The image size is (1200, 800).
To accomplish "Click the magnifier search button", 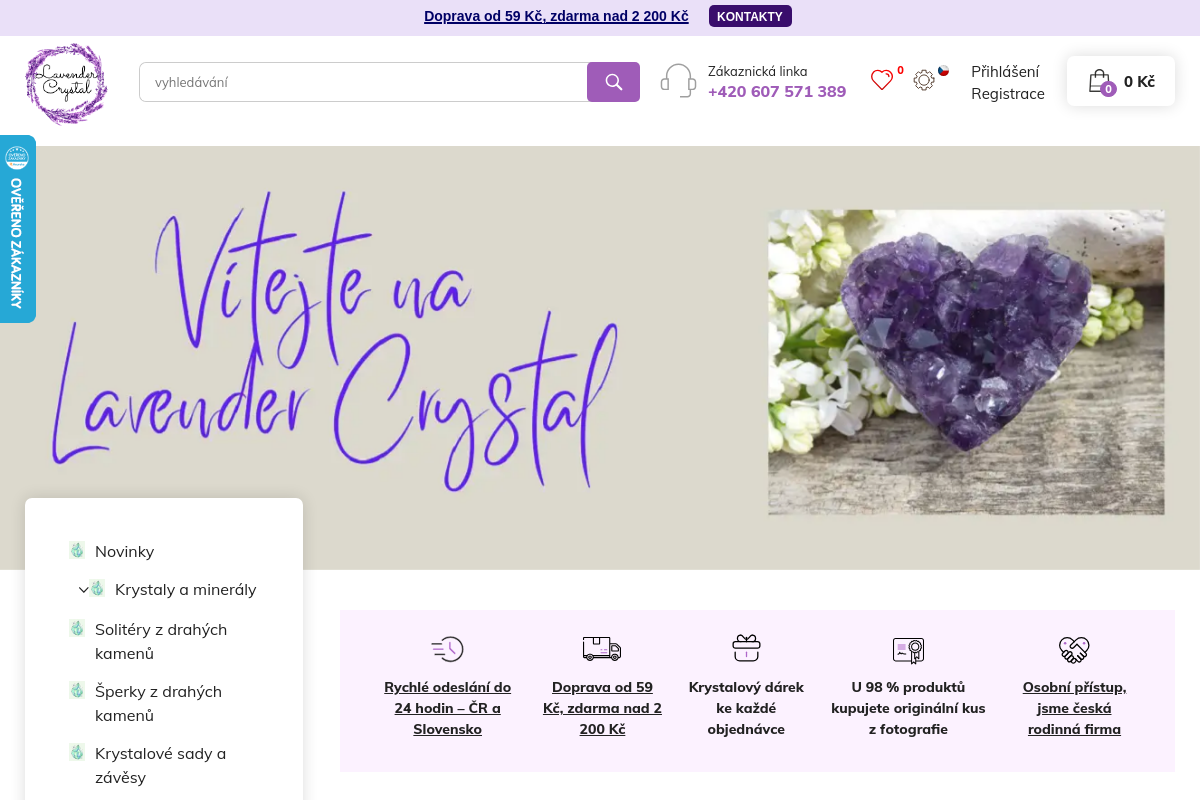I will point(613,82).
